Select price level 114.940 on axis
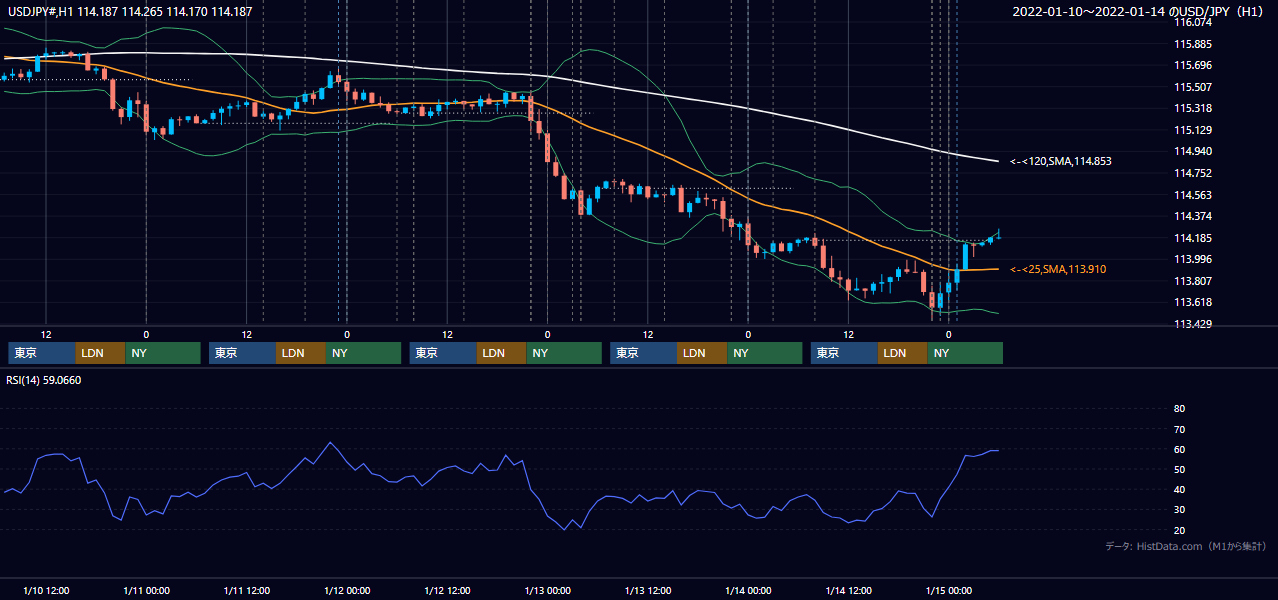Viewport: 1278px width, 600px height. [1192, 151]
